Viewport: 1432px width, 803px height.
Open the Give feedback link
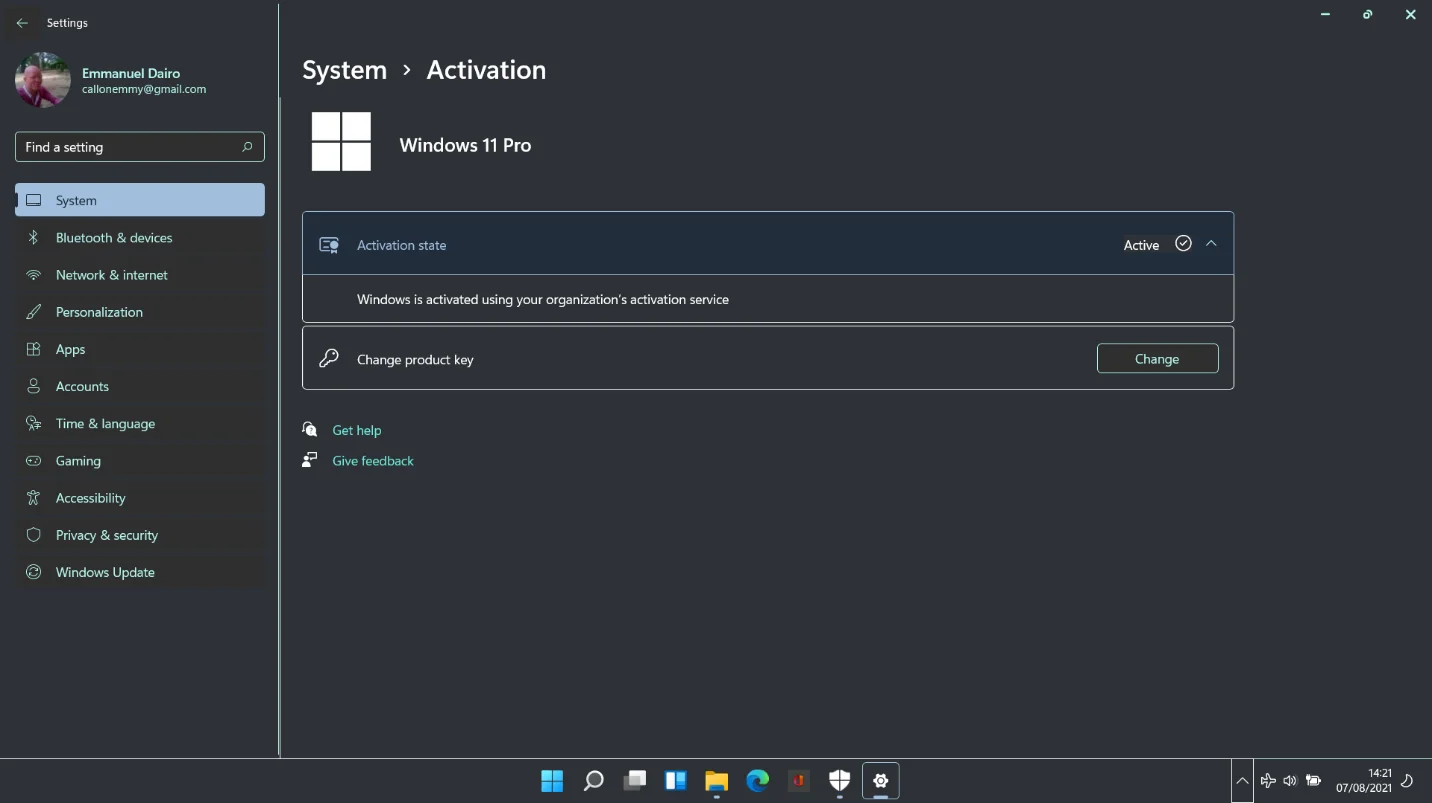point(373,461)
